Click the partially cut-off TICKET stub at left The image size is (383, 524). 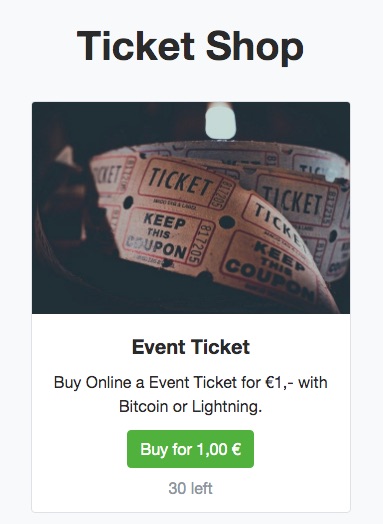coord(106,175)
